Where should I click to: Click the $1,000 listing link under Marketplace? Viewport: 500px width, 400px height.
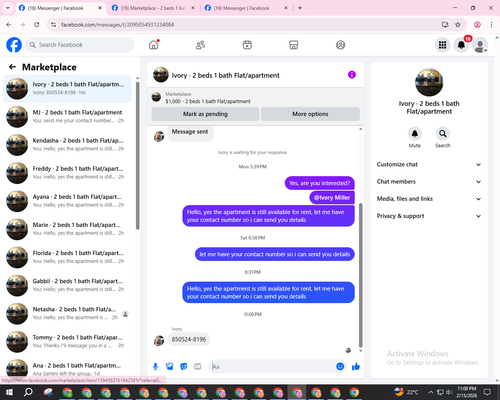click(208, 101)
